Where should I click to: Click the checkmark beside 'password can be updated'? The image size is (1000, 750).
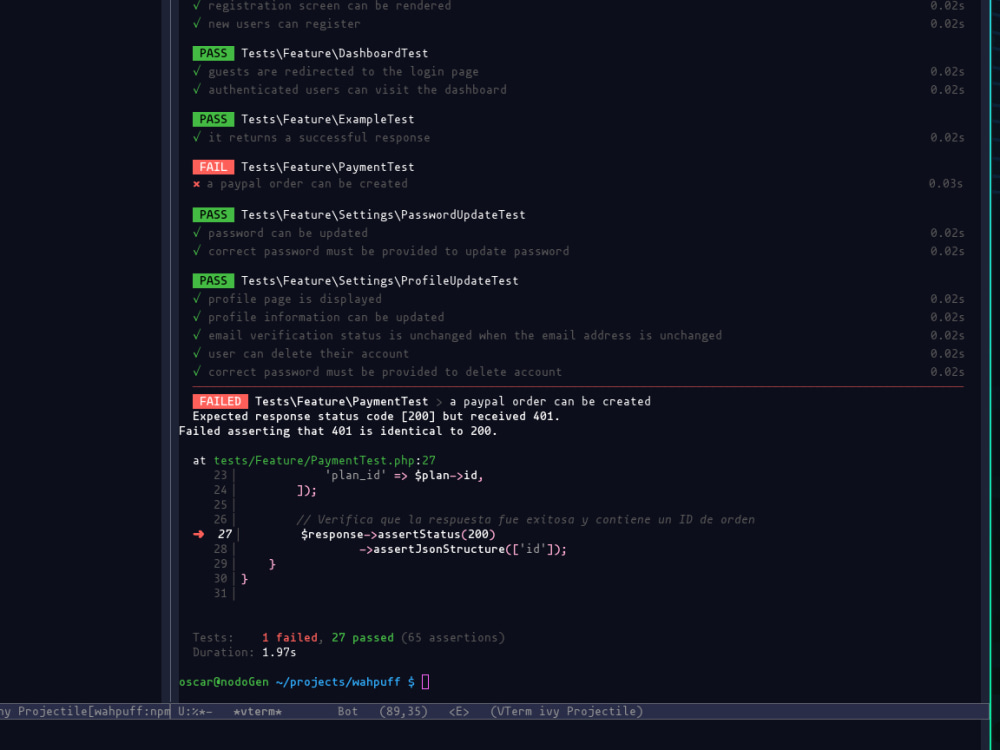point(197,233)
